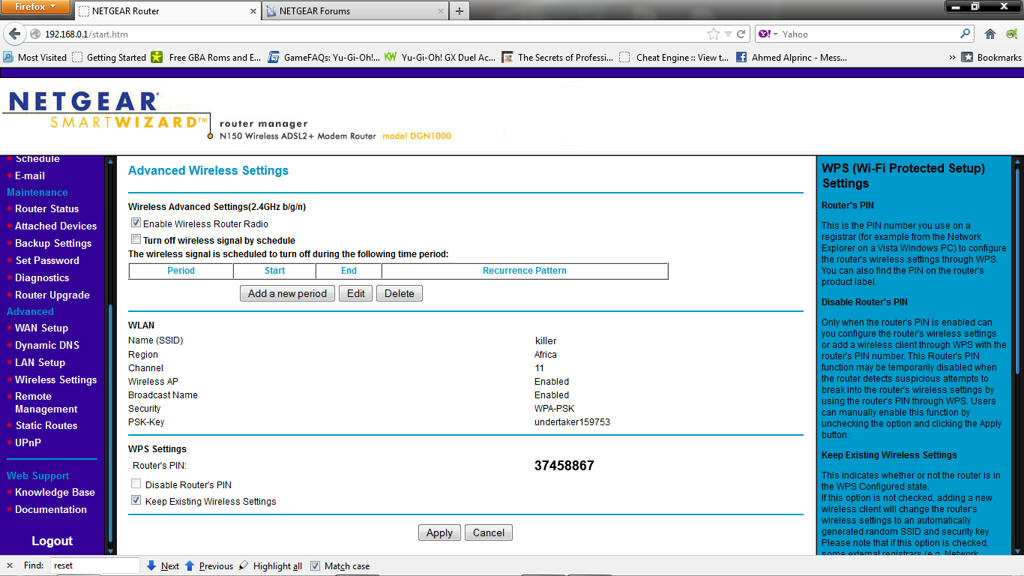Click Delete period button
Screen dimensions: 1024x576
[x=399, y=293]
